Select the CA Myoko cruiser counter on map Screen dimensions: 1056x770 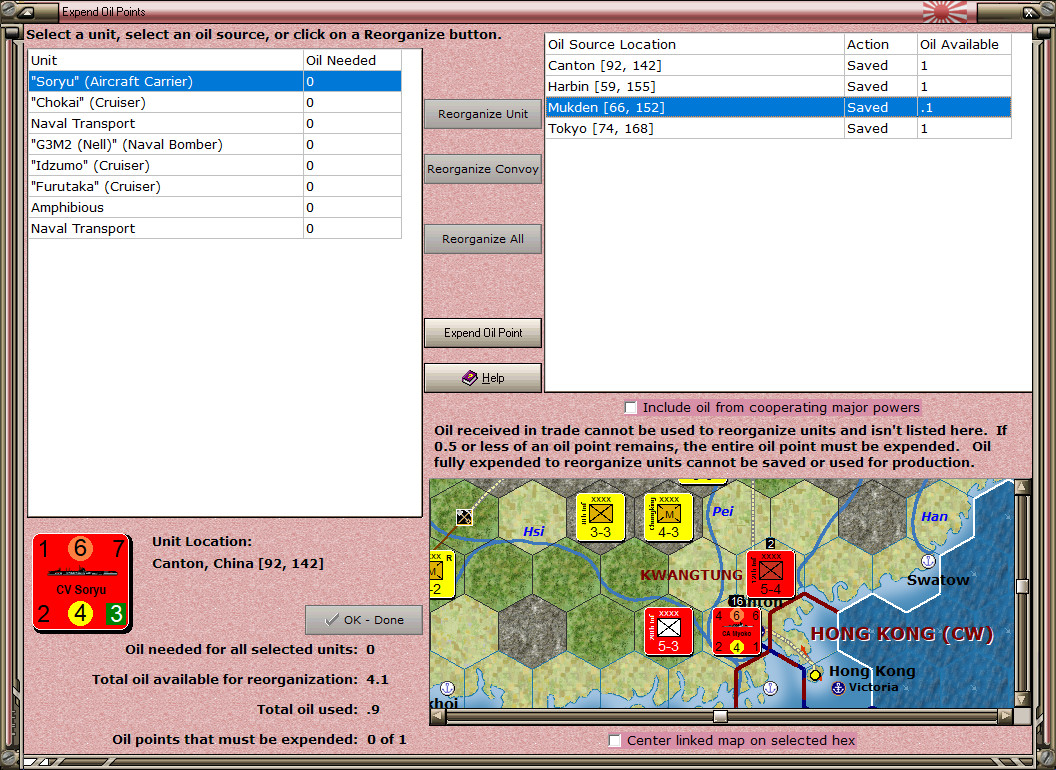tap(736, 631)
